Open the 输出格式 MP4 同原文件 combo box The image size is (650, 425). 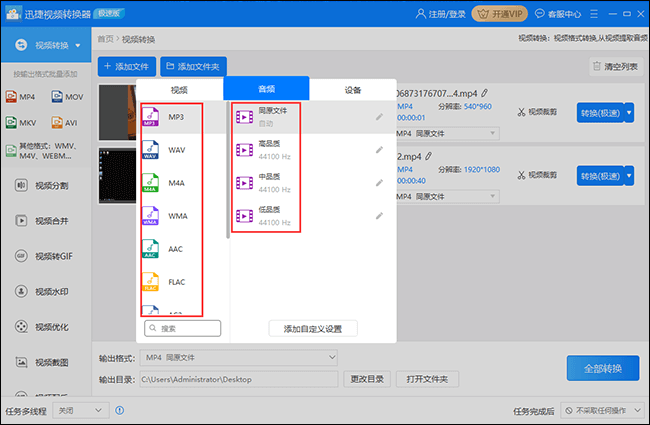(x=239, y=357)
